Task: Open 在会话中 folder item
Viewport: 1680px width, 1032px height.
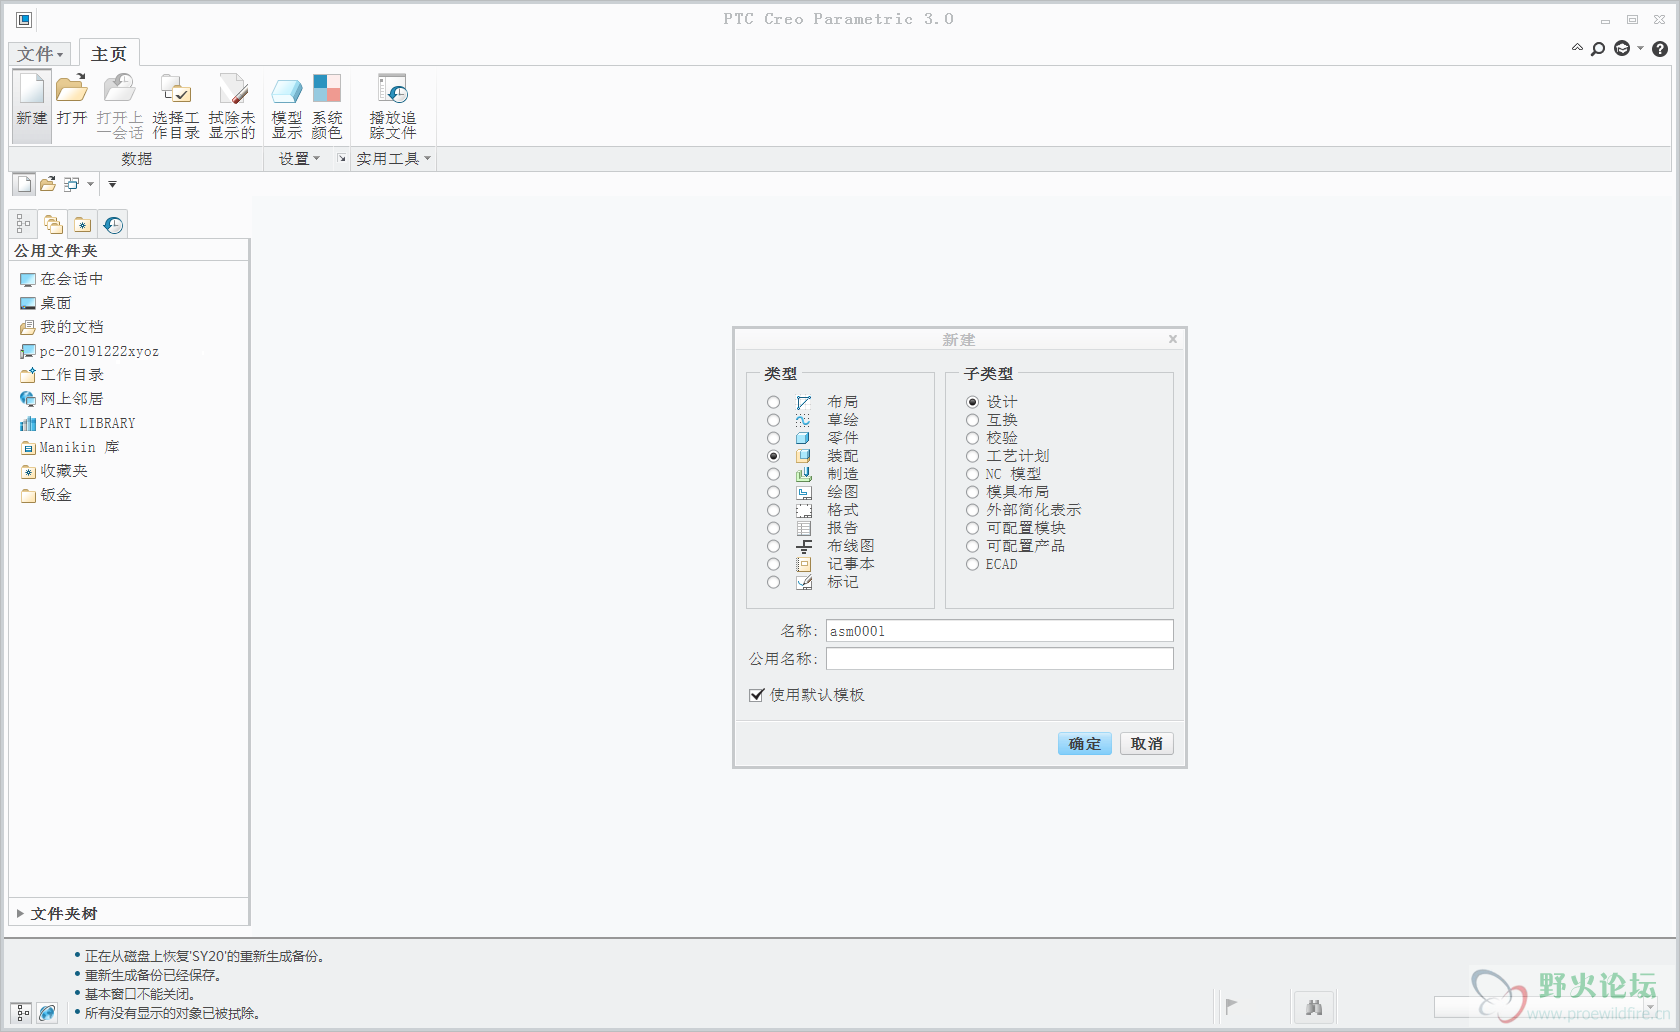Action: (61, 279)
